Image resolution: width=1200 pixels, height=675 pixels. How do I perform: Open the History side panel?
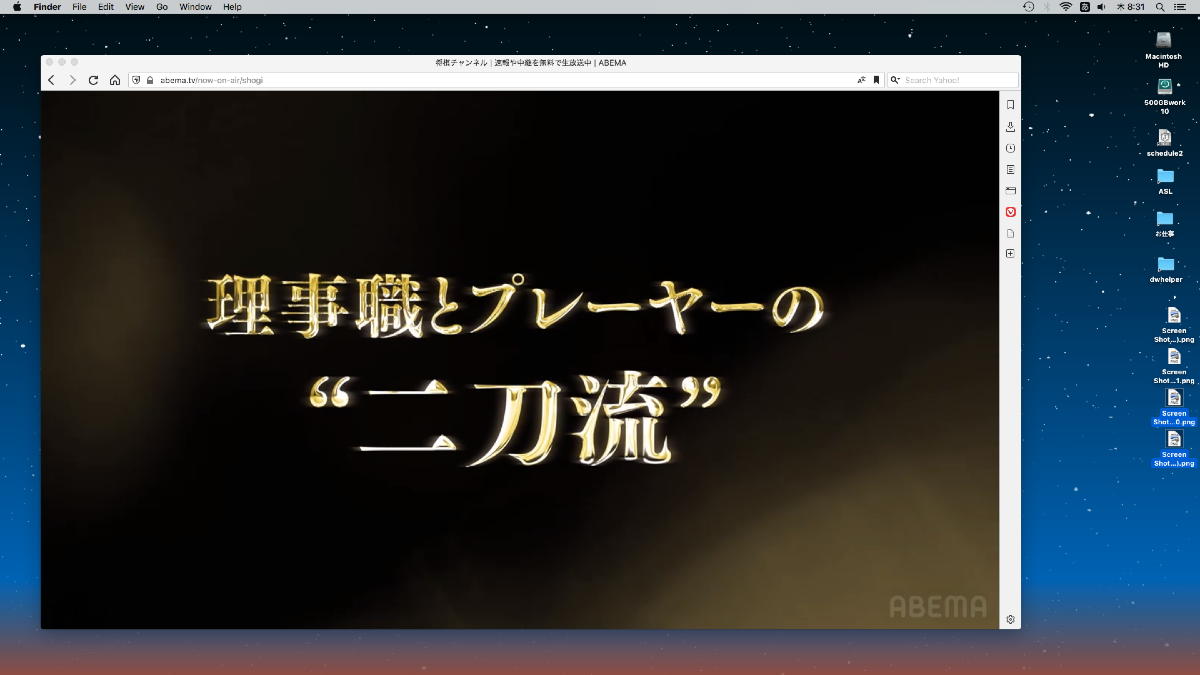1010,148
